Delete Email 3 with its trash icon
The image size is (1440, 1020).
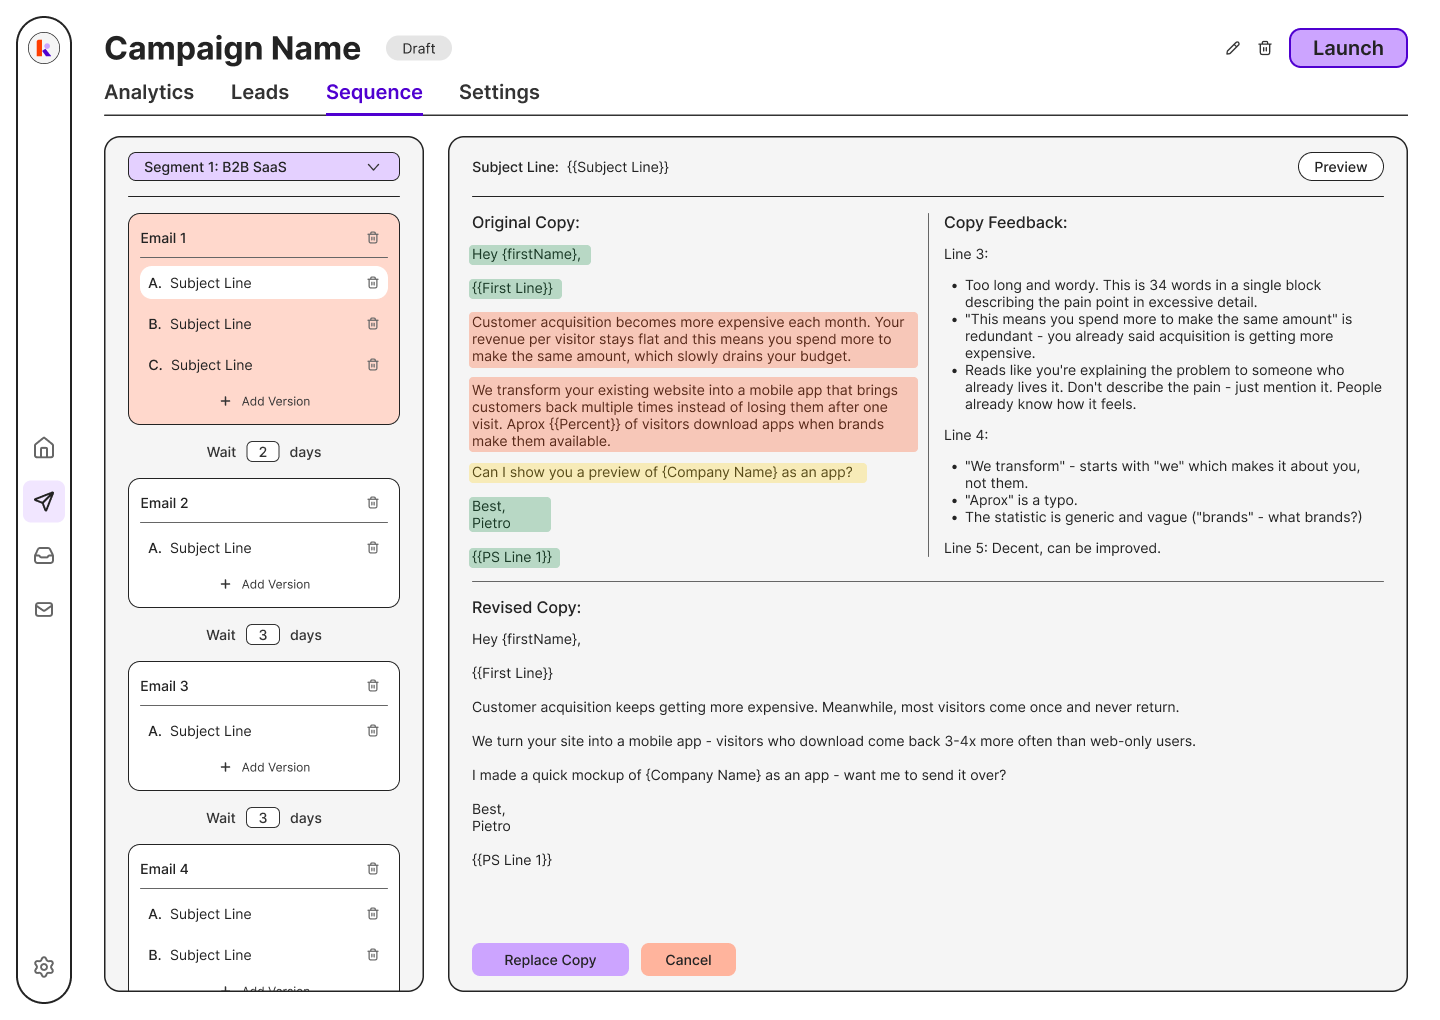click(x=373, y=686)
